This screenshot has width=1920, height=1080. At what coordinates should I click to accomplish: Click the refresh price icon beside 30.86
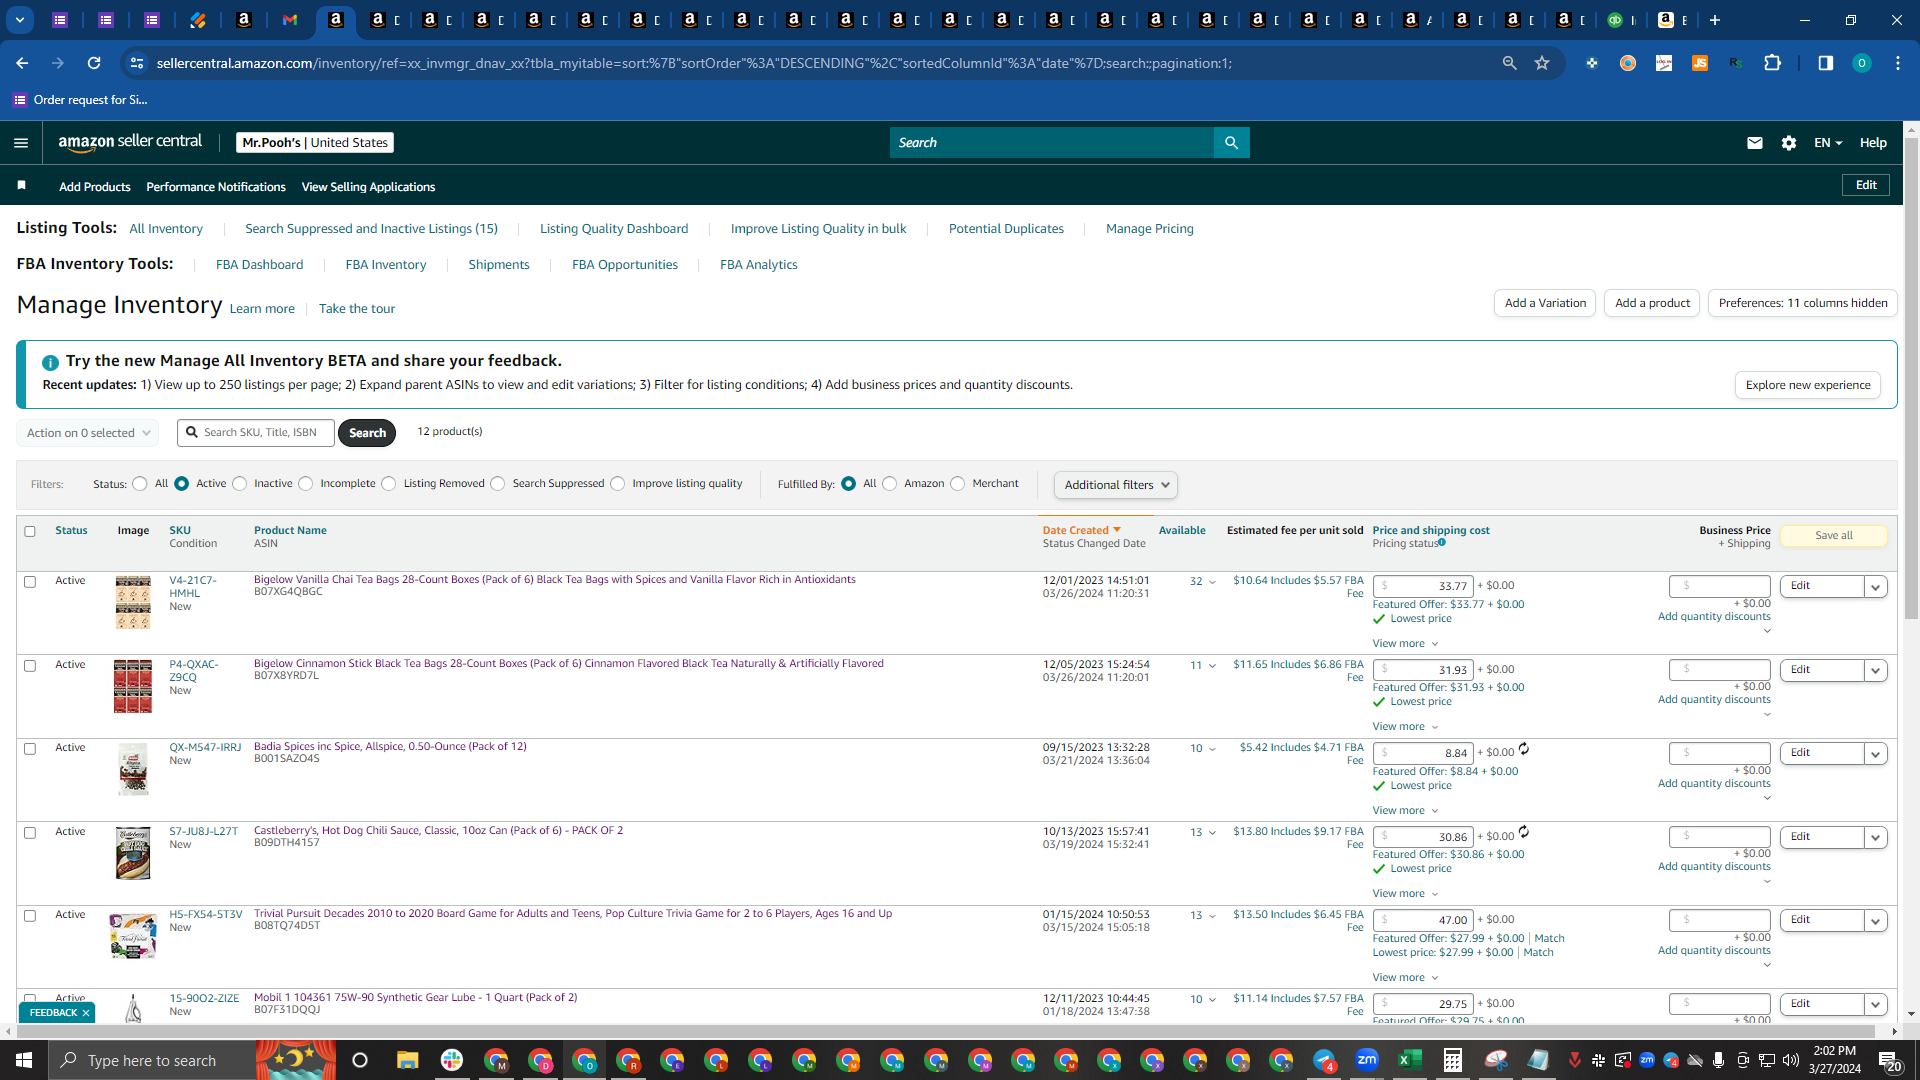coord(1524,832)
